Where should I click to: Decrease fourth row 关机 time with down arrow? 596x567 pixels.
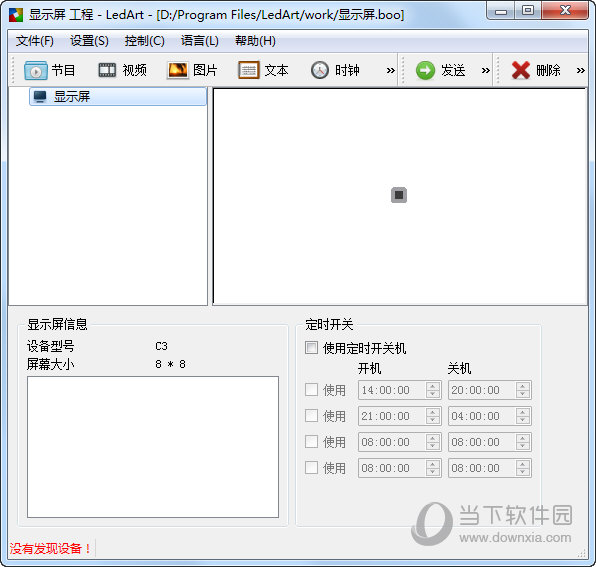[523, 472]
